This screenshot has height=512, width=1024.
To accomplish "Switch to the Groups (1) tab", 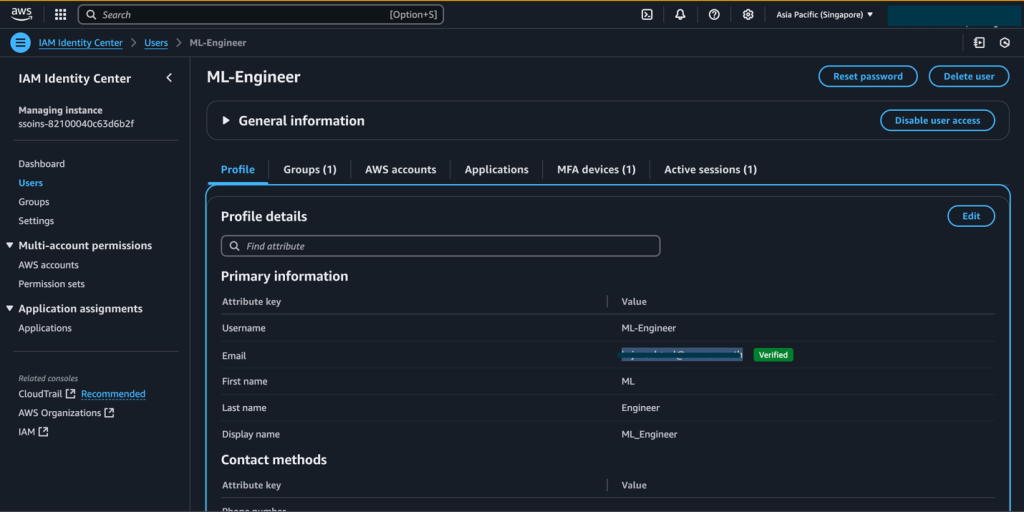I will click(x=309, y=170).
